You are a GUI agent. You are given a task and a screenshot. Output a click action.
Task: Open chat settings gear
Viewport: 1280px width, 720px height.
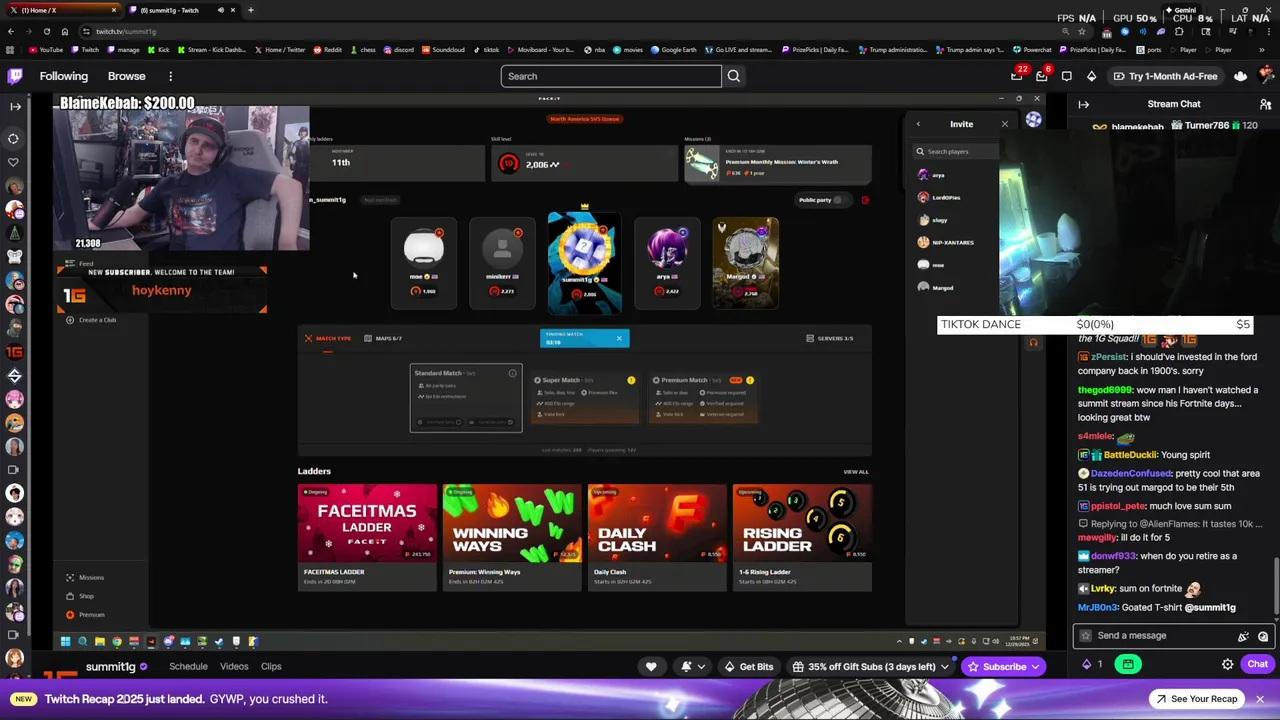tap(1228, 665)
